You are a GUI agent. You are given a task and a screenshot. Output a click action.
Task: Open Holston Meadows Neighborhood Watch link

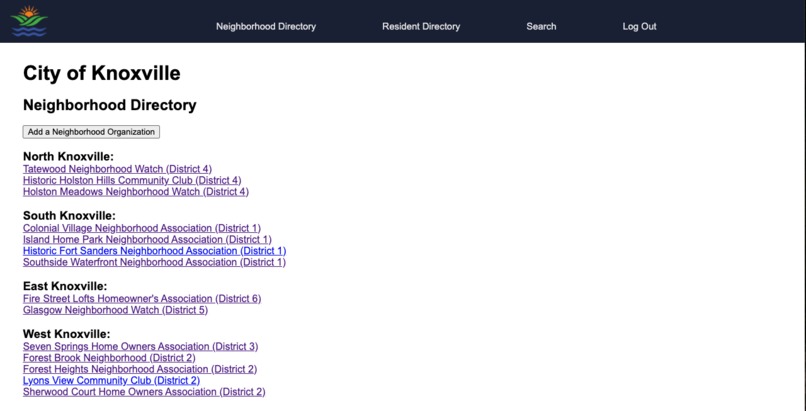click(136, 192)
